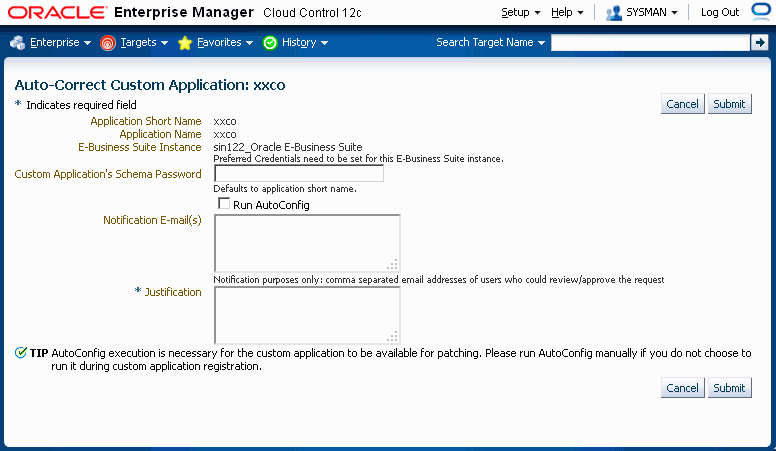Expand the History dropdown menu

(x=304, y=43)
